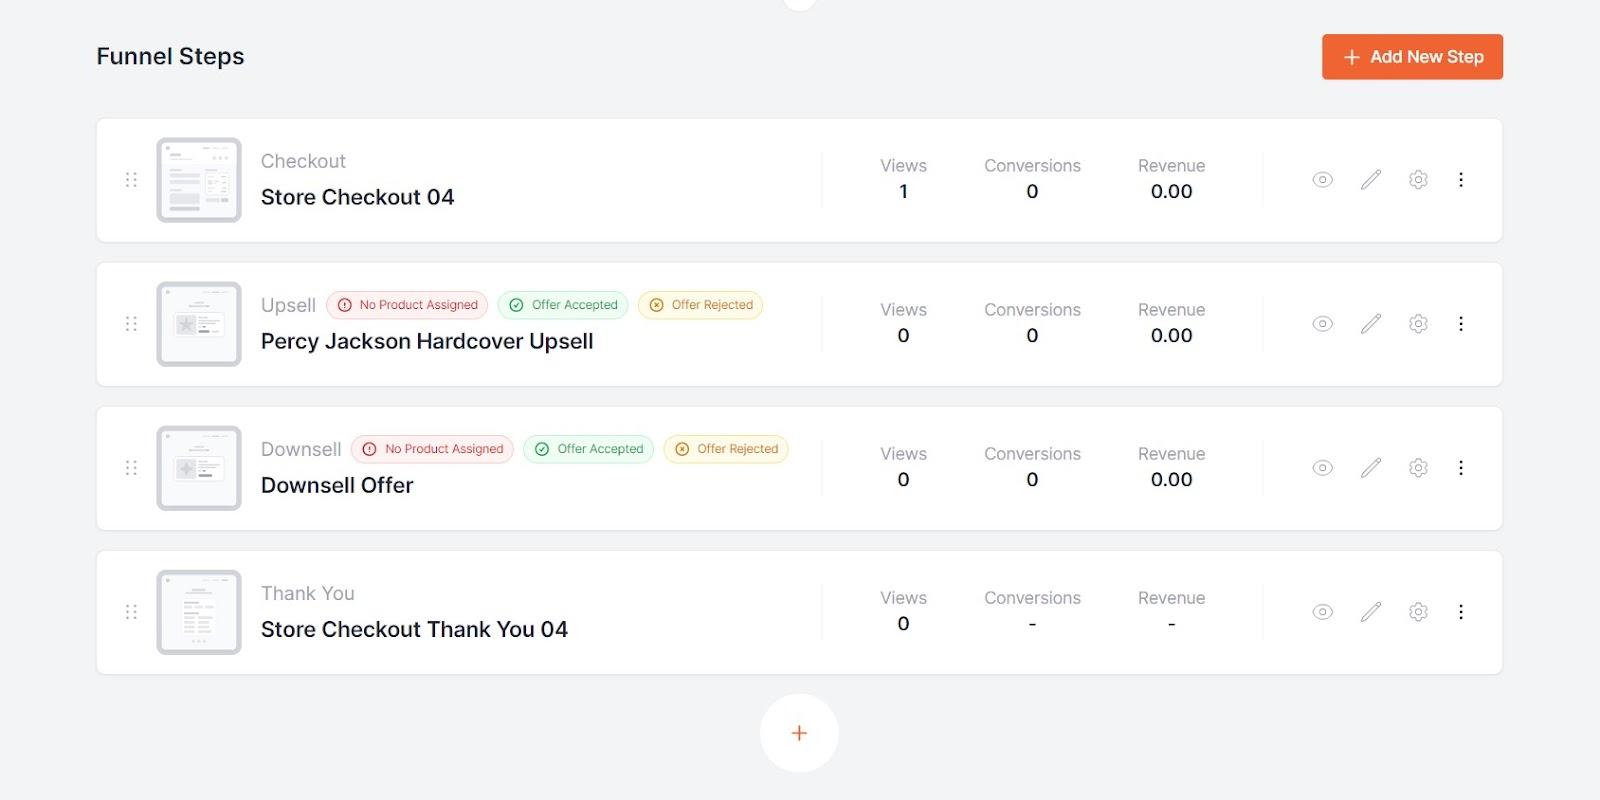Viewport: 1600px width, 800px height.
Task: Select Upsell's Offer Accepted badge
Action: [563, 305]
